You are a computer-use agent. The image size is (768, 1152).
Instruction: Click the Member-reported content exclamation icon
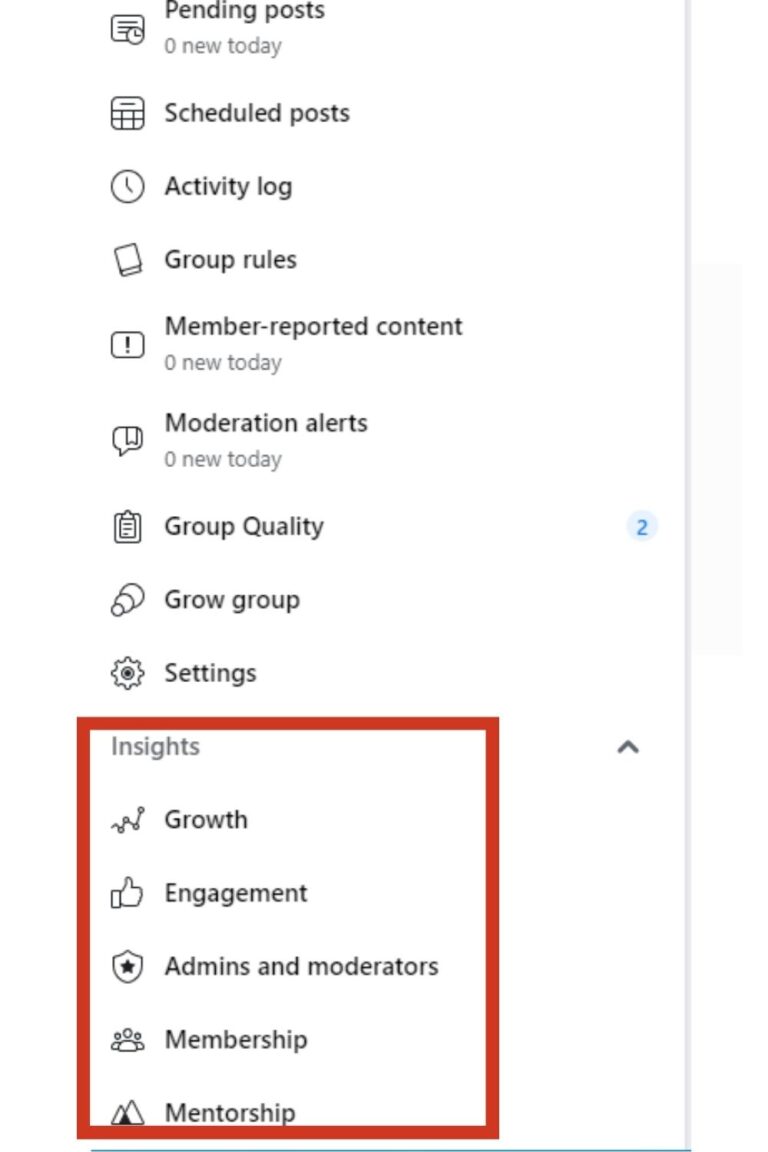(127, 345)
